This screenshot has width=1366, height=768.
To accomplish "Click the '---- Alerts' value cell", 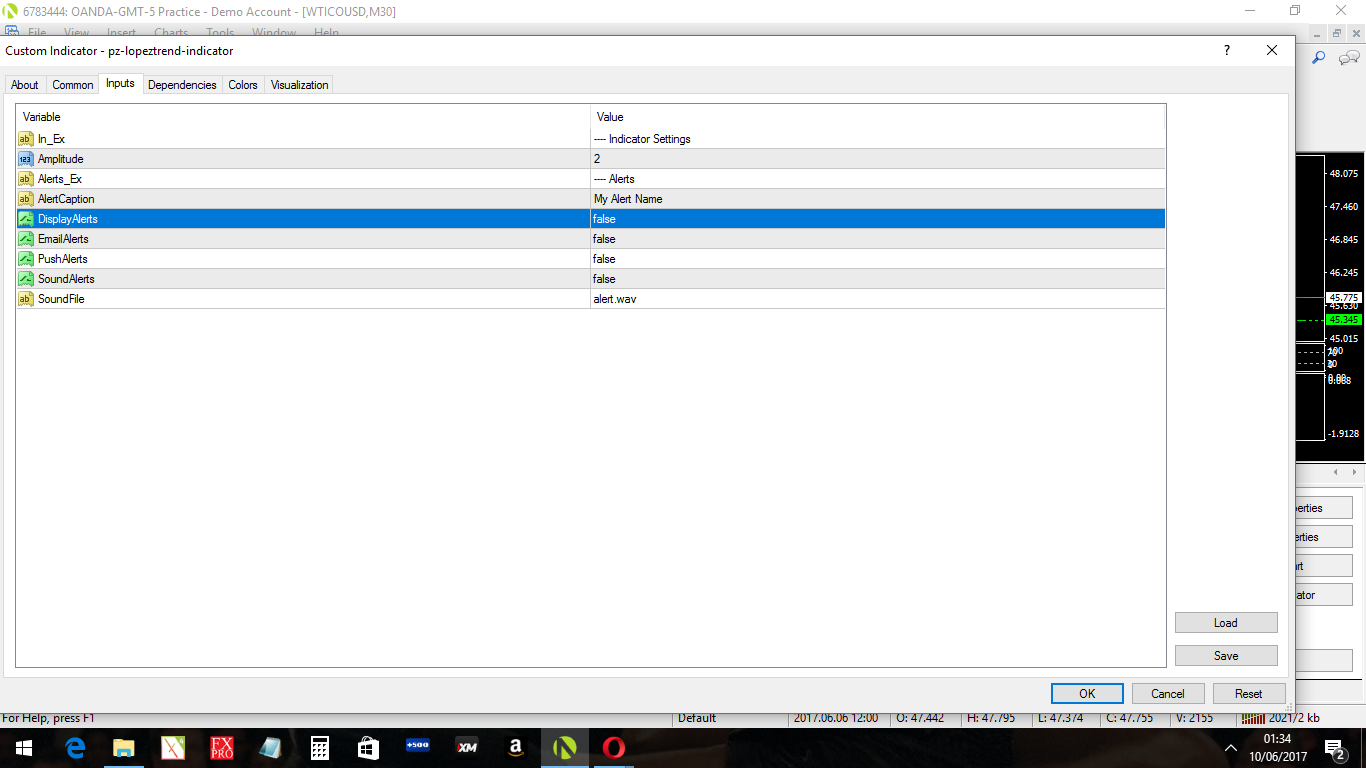I will pos(878,179).
